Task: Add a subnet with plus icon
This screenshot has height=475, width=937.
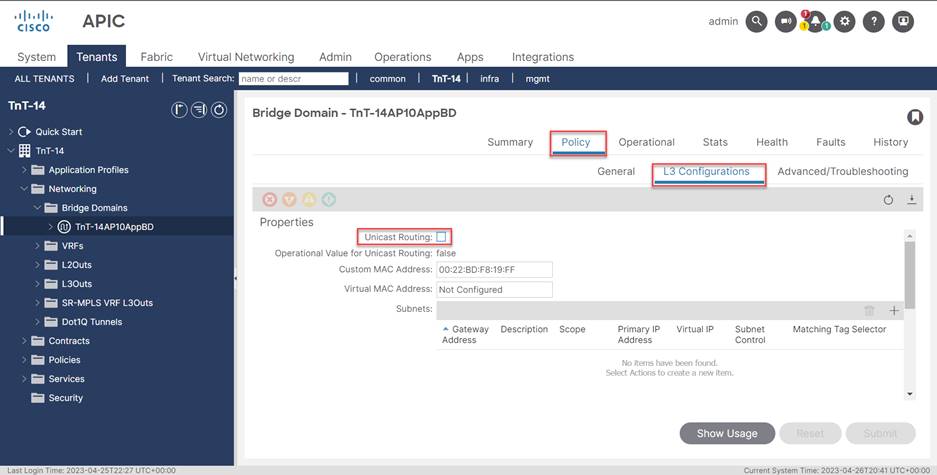Action: click(x=894, y=310)
